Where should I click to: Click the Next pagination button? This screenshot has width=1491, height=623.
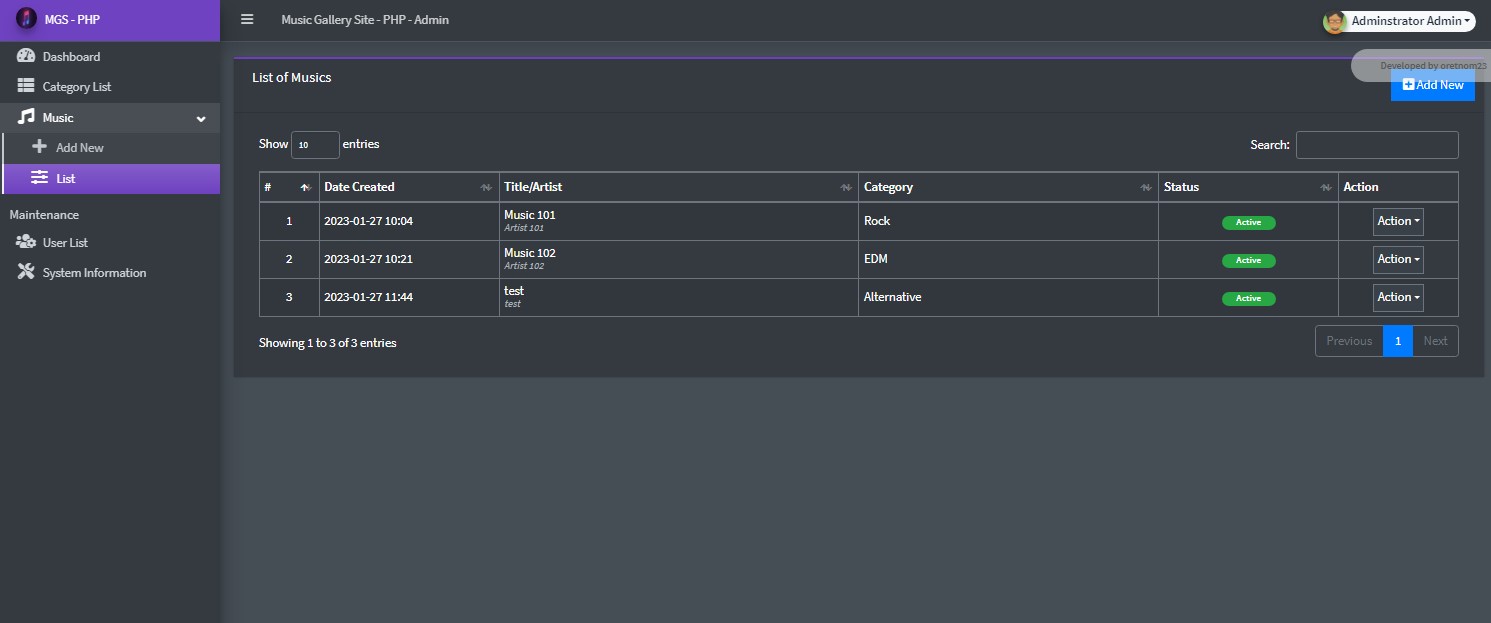[x=1435, y=341]
